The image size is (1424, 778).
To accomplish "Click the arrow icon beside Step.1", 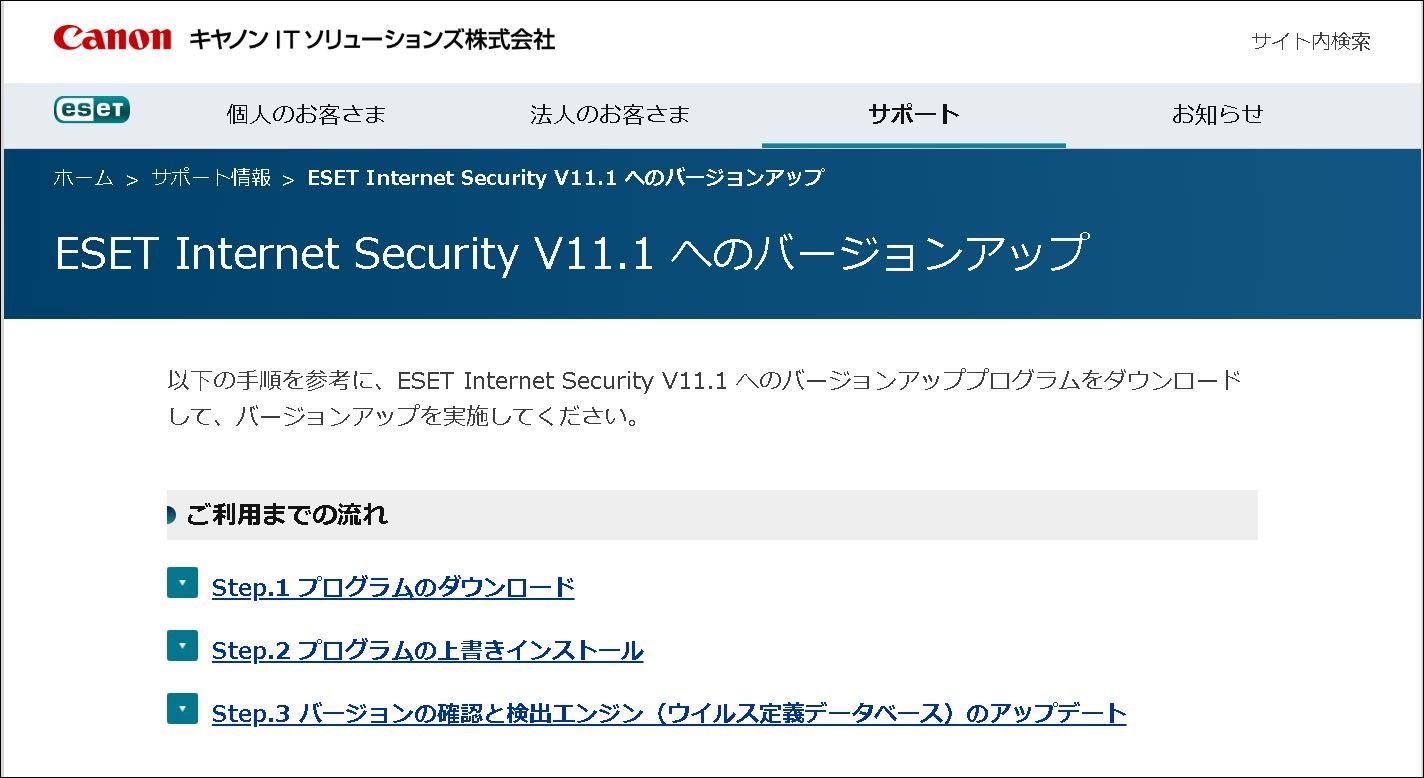I will point(182,582).
